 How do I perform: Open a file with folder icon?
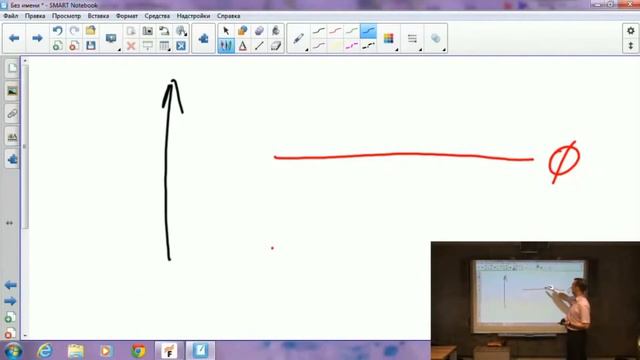(91, 31)
